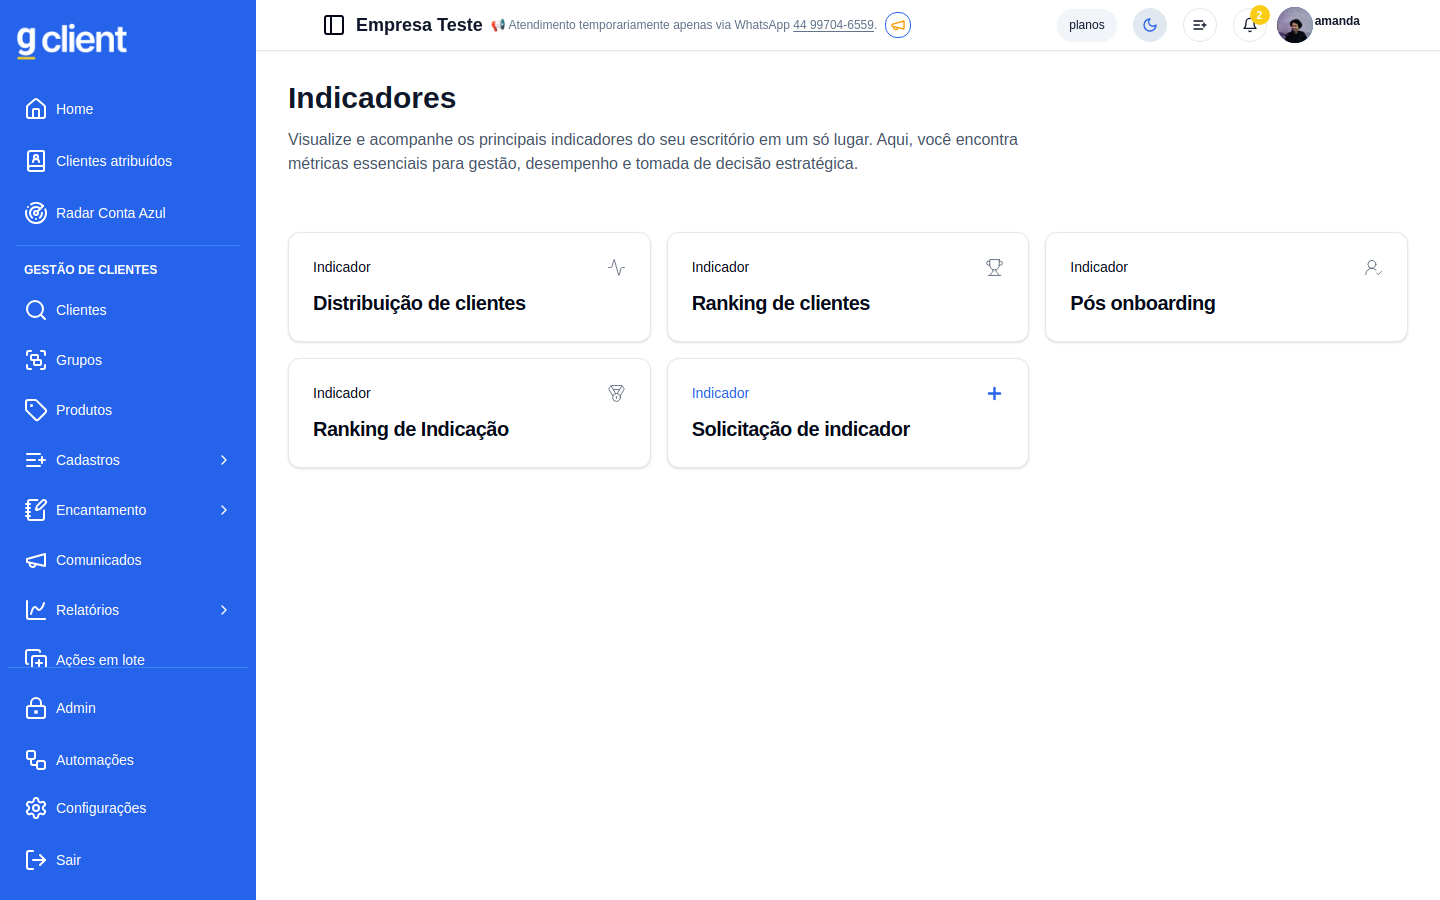Open the WhatsApp number 44 99704-6559 link
This screenshot has height=900, width=1440.
coord(833,25)
